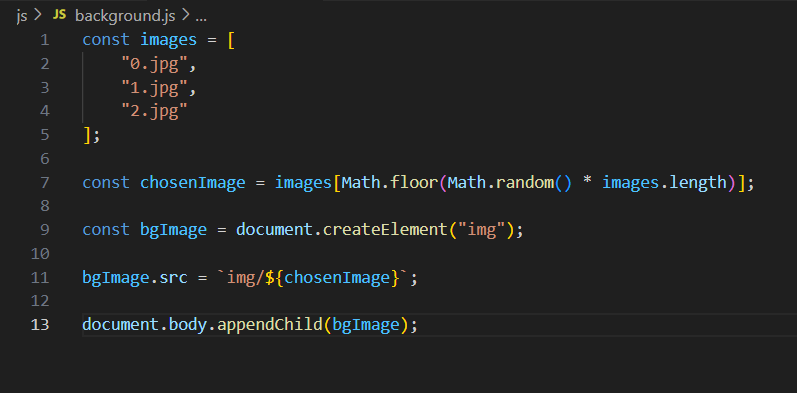Click the chosenImage variable declaration
Image resolution: width=797 pixels, height=393 pixels.
(193, 182)
